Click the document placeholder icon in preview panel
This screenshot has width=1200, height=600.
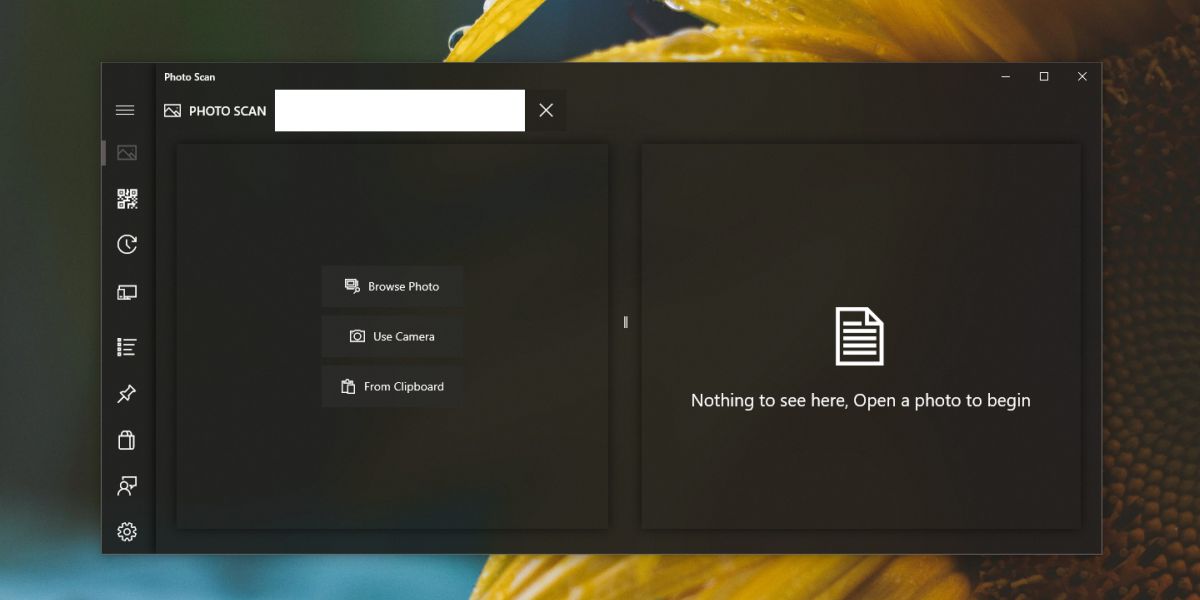[x=860, y=337]
